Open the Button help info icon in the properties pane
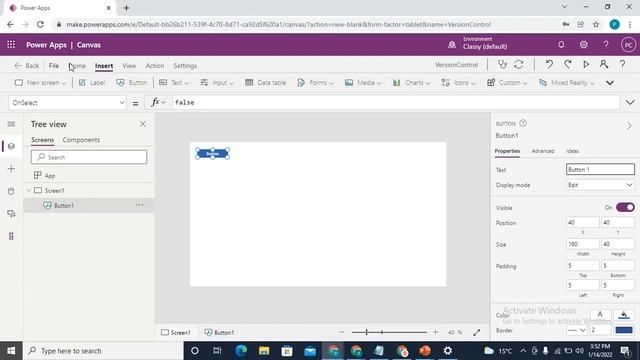The image size is (640, 360). [523, 123]
